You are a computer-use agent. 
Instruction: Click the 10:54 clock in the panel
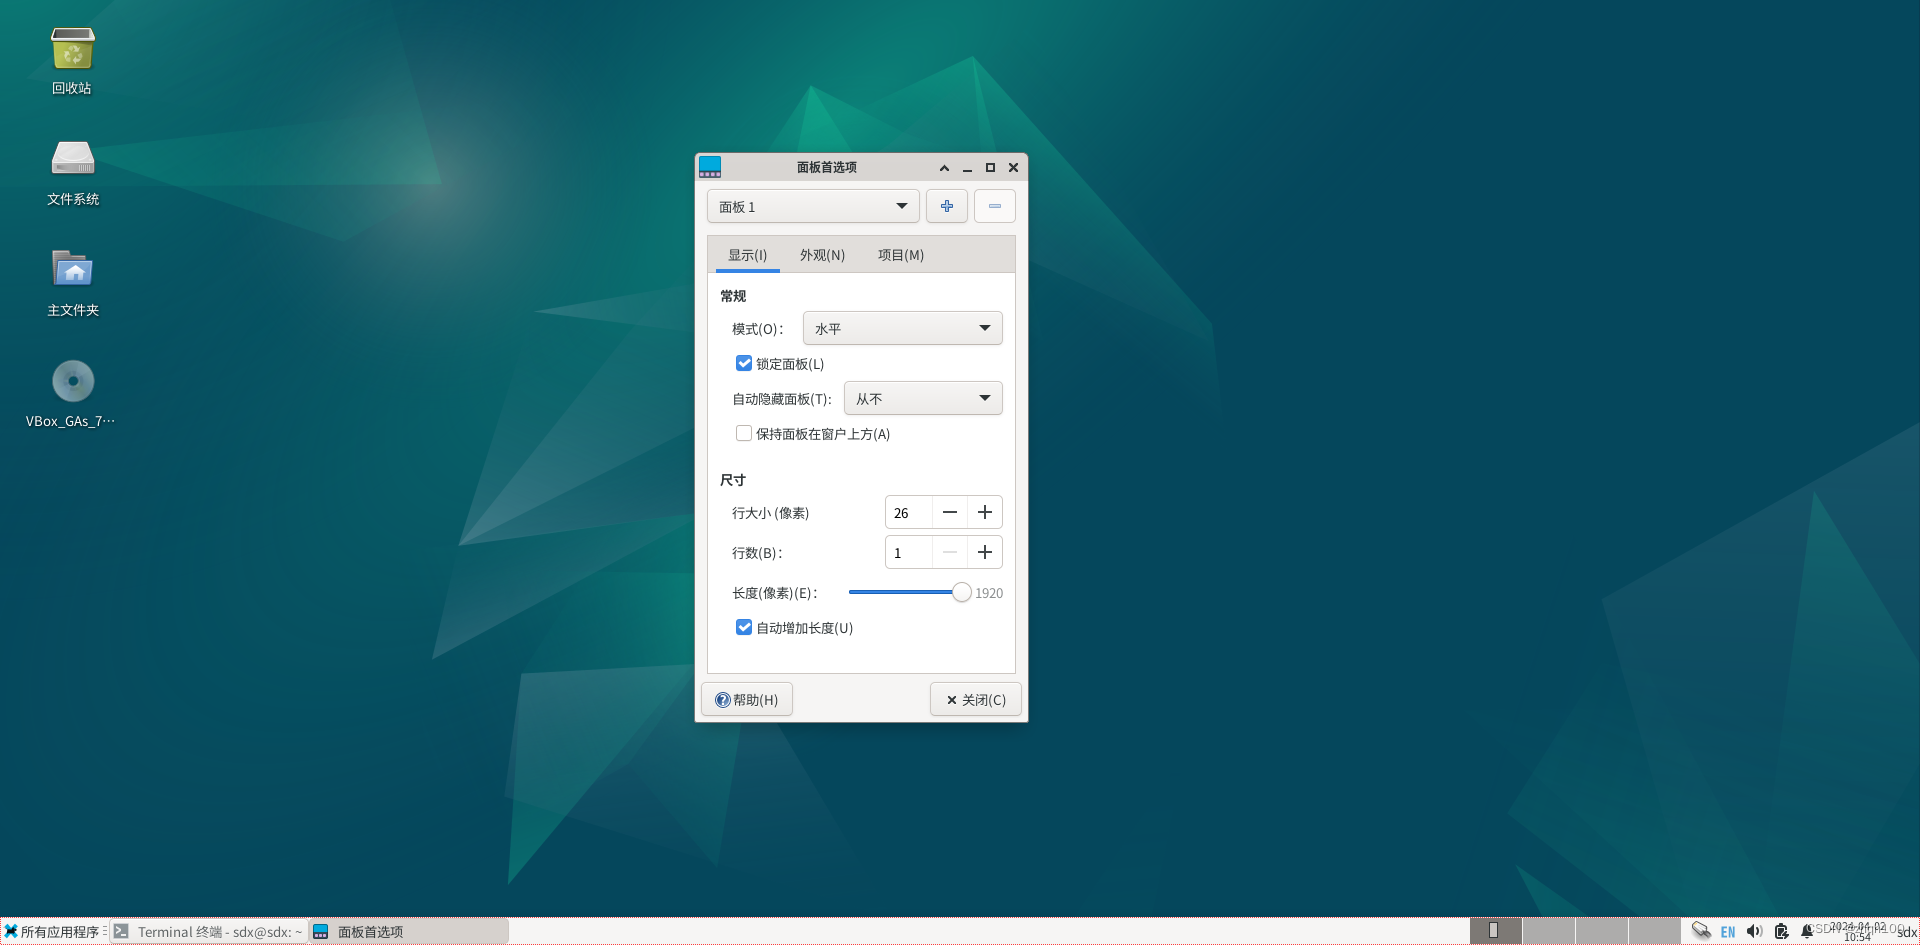pos(1857,937)
